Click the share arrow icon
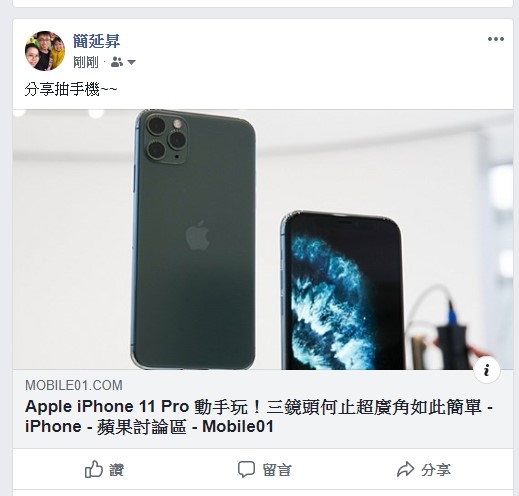The height and width of the screenshot is (496, 519). (x=405, y=469)
